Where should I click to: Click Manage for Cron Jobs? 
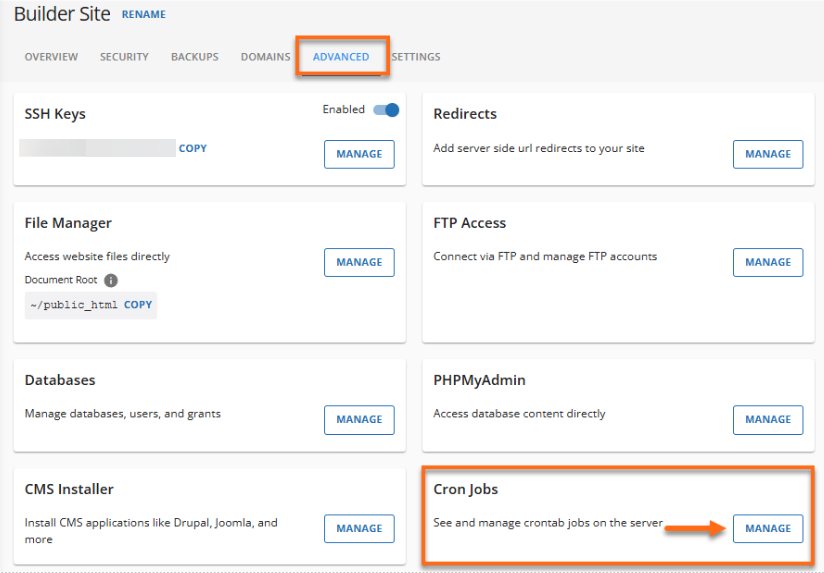tap(768, 528)
